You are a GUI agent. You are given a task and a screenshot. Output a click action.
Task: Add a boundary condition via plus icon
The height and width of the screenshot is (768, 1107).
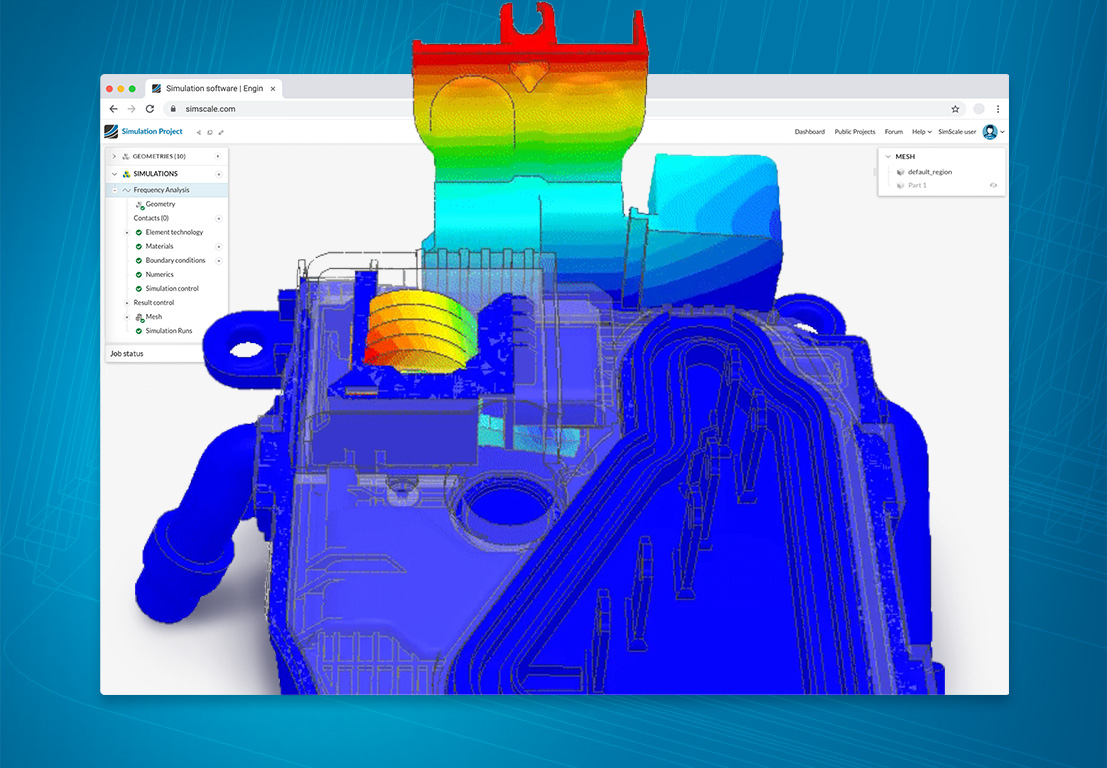pos(218,260)
